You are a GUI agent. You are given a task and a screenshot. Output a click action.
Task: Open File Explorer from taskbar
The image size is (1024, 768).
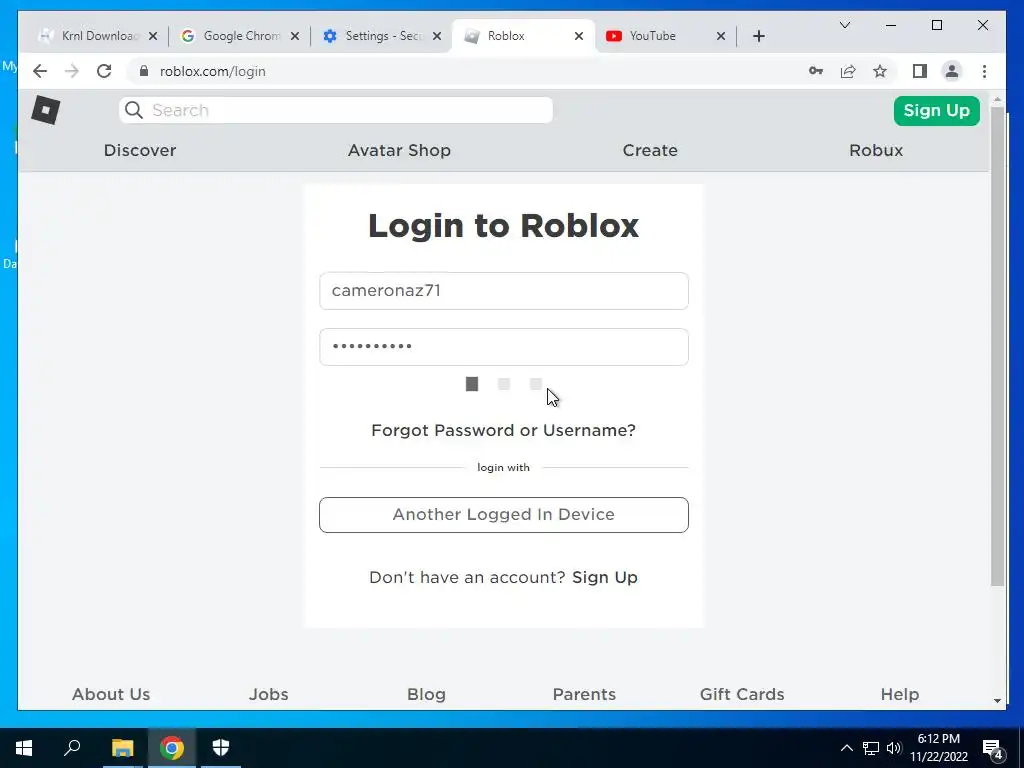click(122, 748)
